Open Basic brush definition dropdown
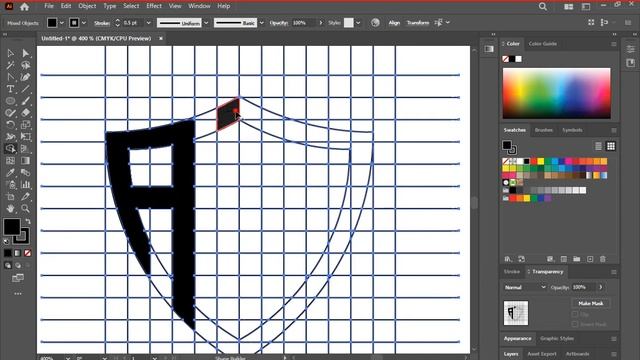Viewport: 640px width, 360px height. (x=262, y=23)
